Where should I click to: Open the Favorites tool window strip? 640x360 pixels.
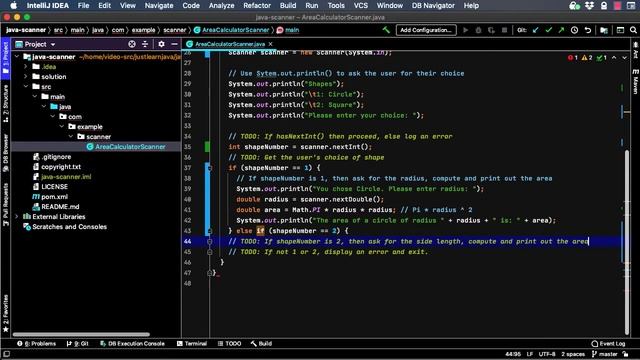coord(5,313)
